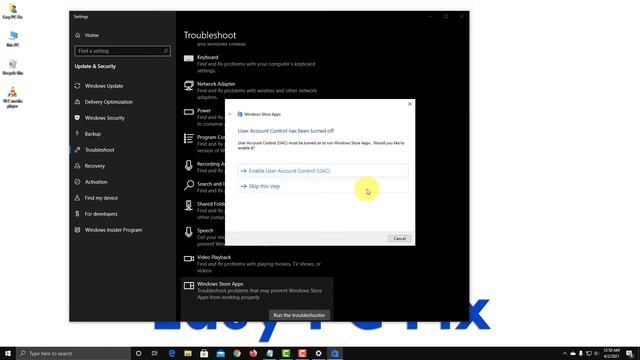This screenshot has height=360, width=640.
Task: Close the troubleshooter dialog with X
Action: (410, 104)
